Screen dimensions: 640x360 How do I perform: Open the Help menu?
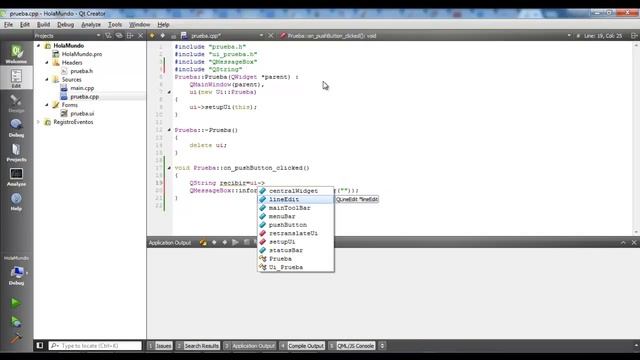[x=163, y=24]
